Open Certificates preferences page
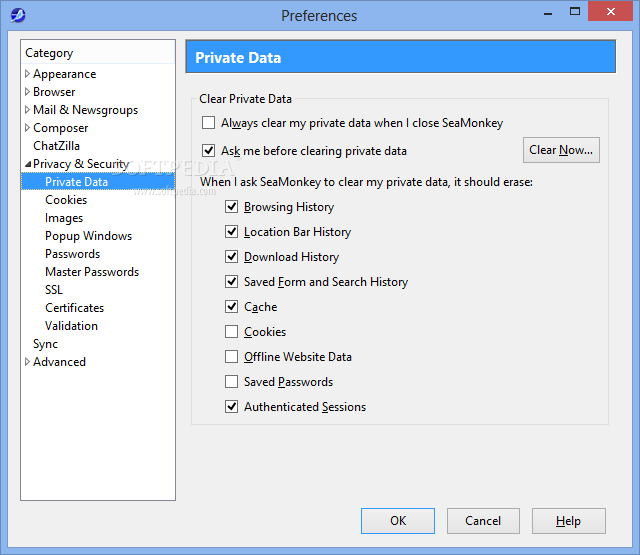The height and width of the screenshot is (555, 640). (75, 308)
